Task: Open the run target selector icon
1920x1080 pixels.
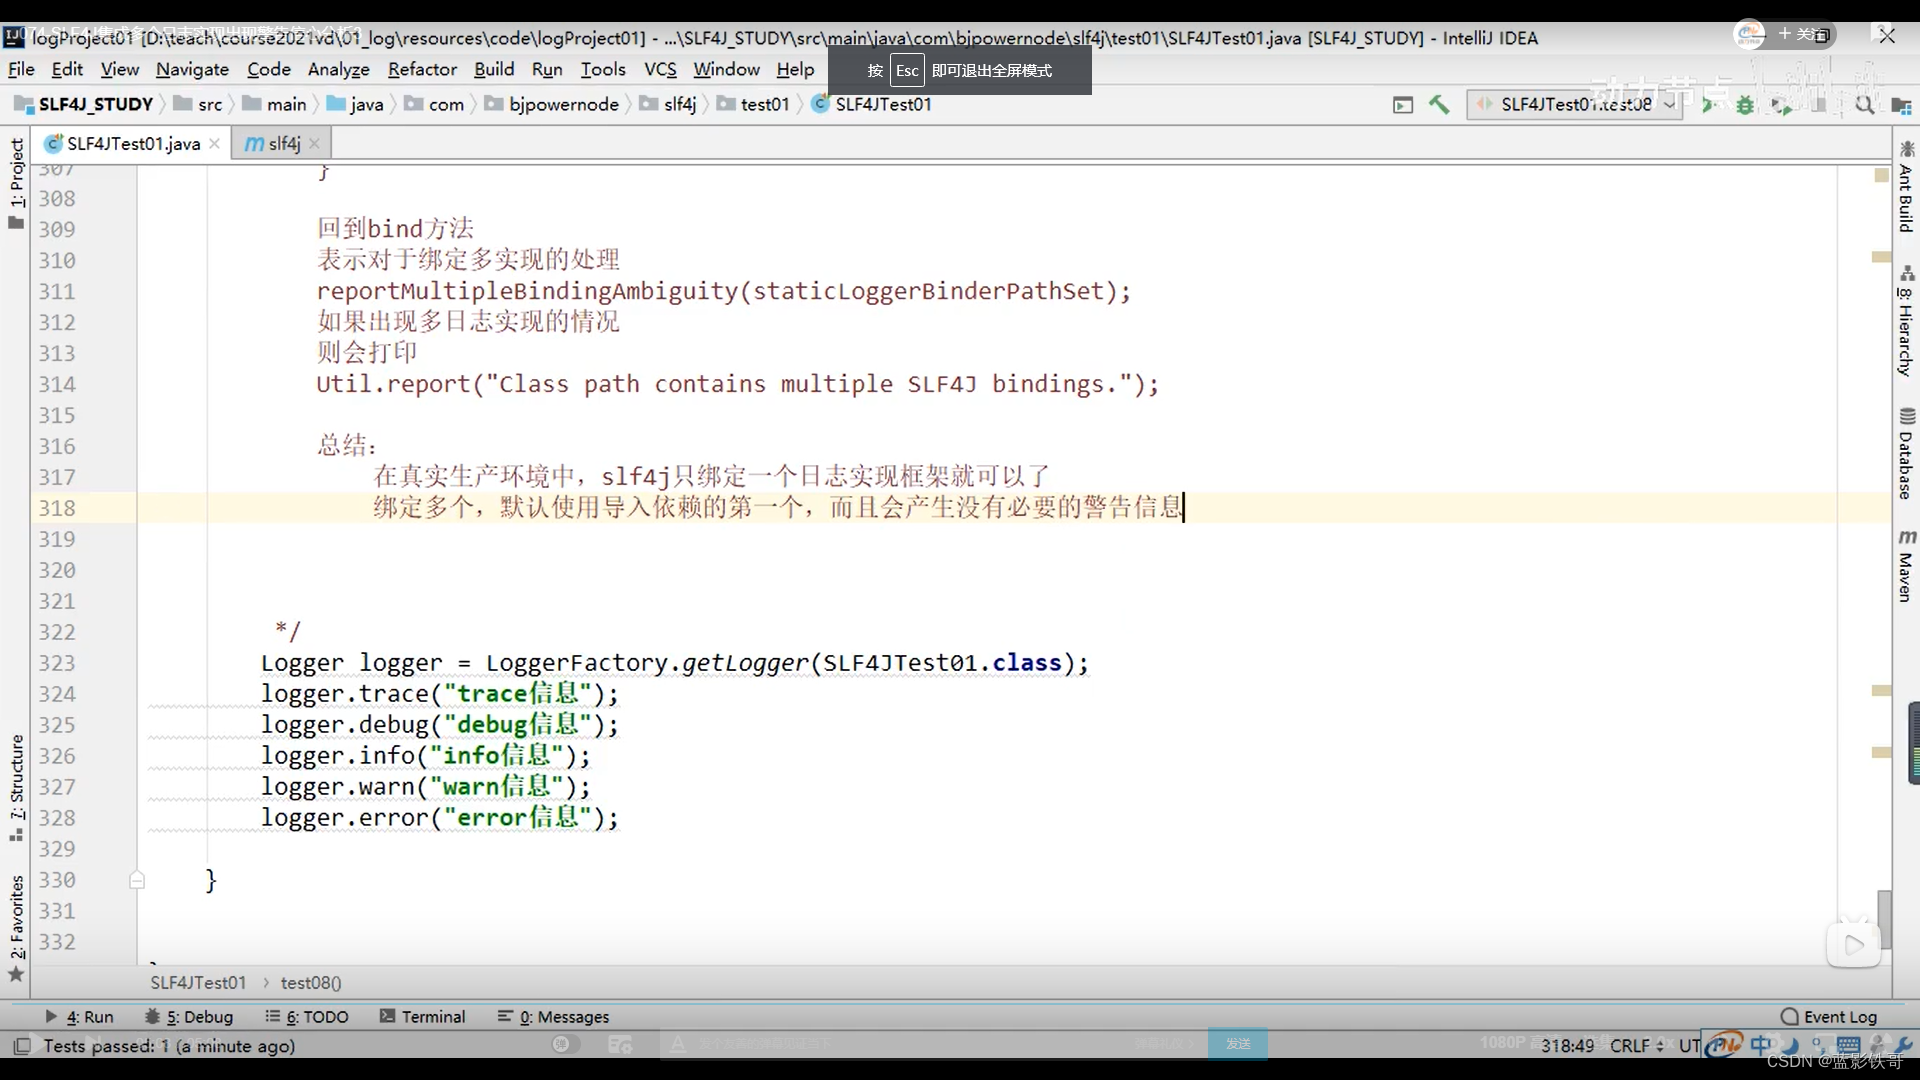Action: (1403, 105)
